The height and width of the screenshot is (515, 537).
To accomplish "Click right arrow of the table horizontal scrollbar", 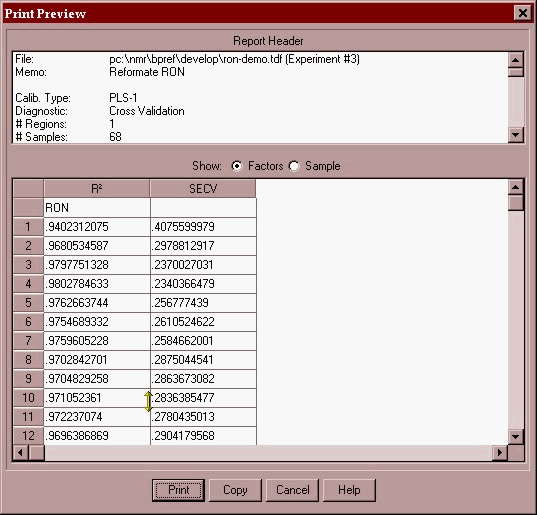I will point(500,453).
